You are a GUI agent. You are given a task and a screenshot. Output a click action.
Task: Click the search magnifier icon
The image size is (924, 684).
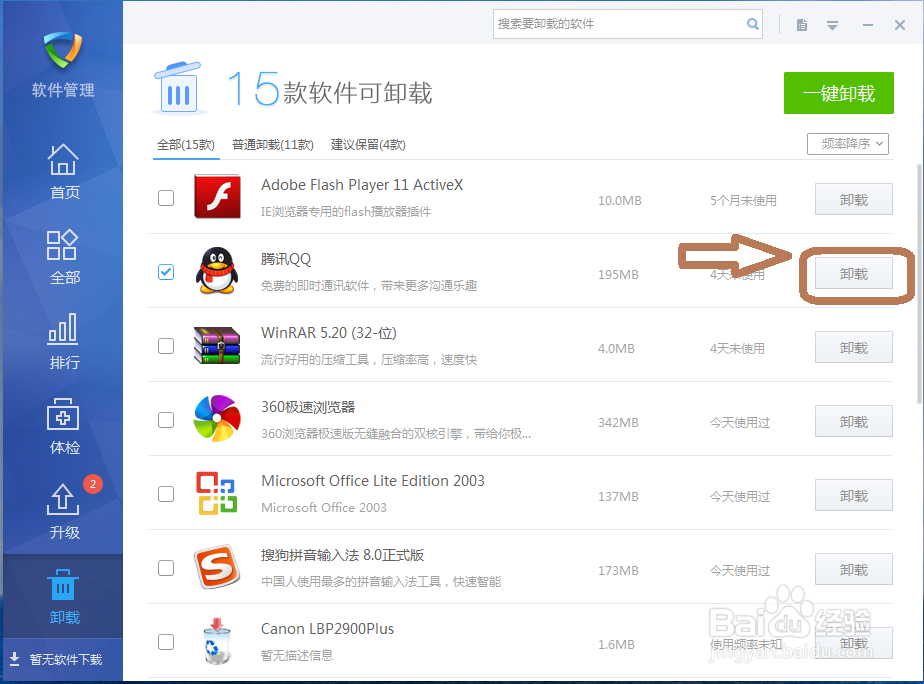pos(753,24)
